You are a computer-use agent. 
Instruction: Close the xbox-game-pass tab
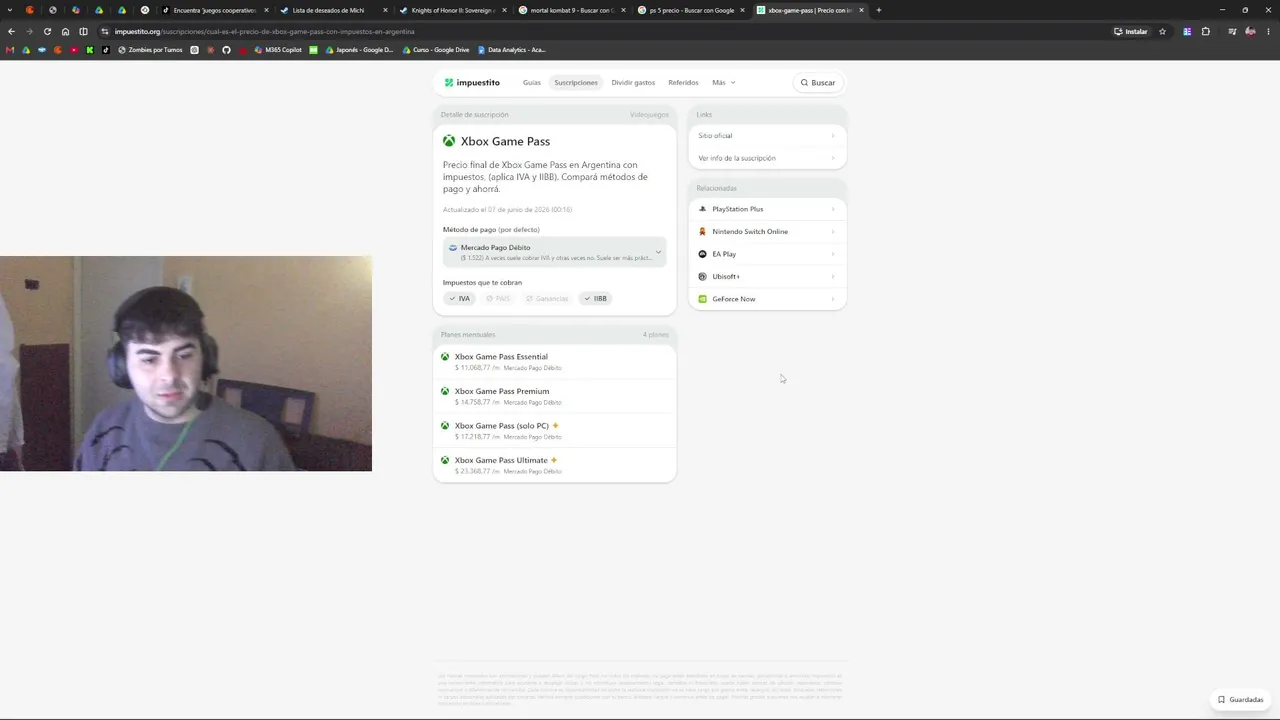(x=861, y=10)
